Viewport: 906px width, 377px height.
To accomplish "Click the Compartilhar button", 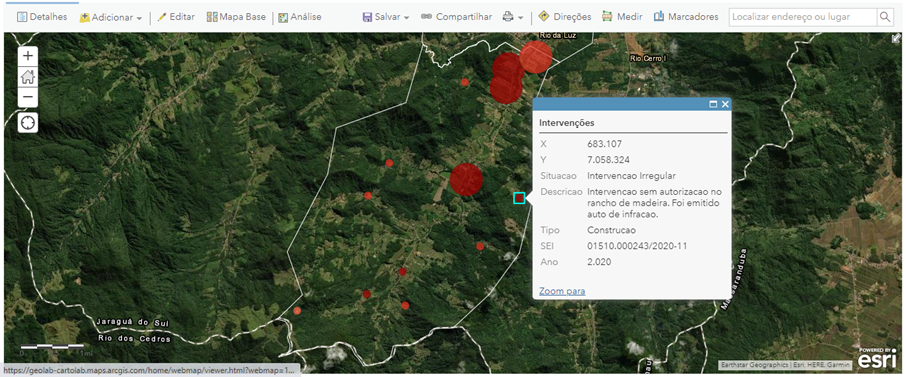I will click(x=456, y=17).
